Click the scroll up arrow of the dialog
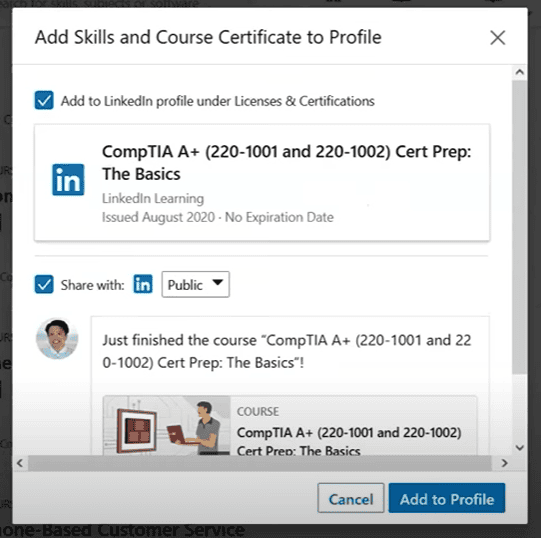This screenshot has width=541, height=538. [x=519, y=72]
